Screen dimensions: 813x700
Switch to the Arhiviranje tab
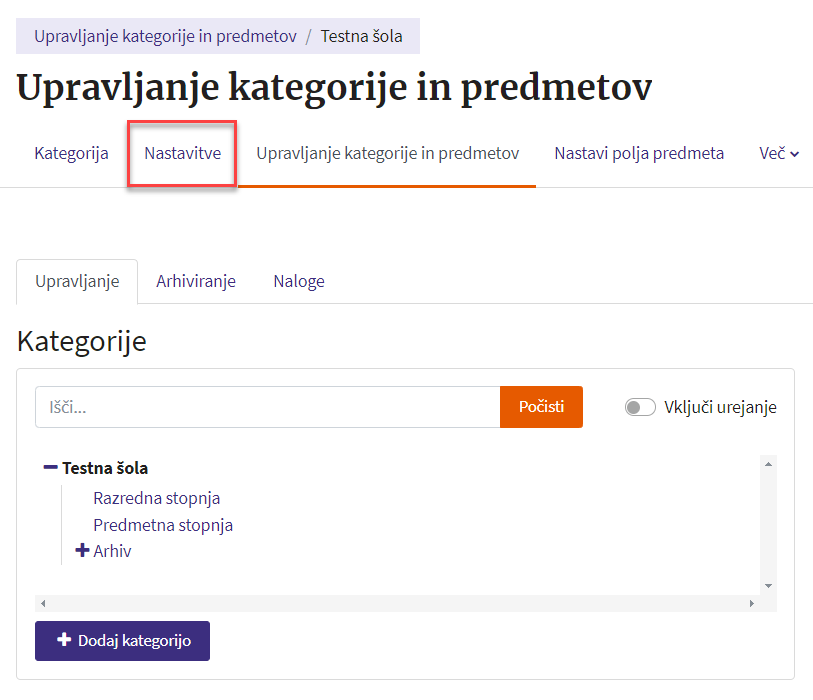[196, 281]
